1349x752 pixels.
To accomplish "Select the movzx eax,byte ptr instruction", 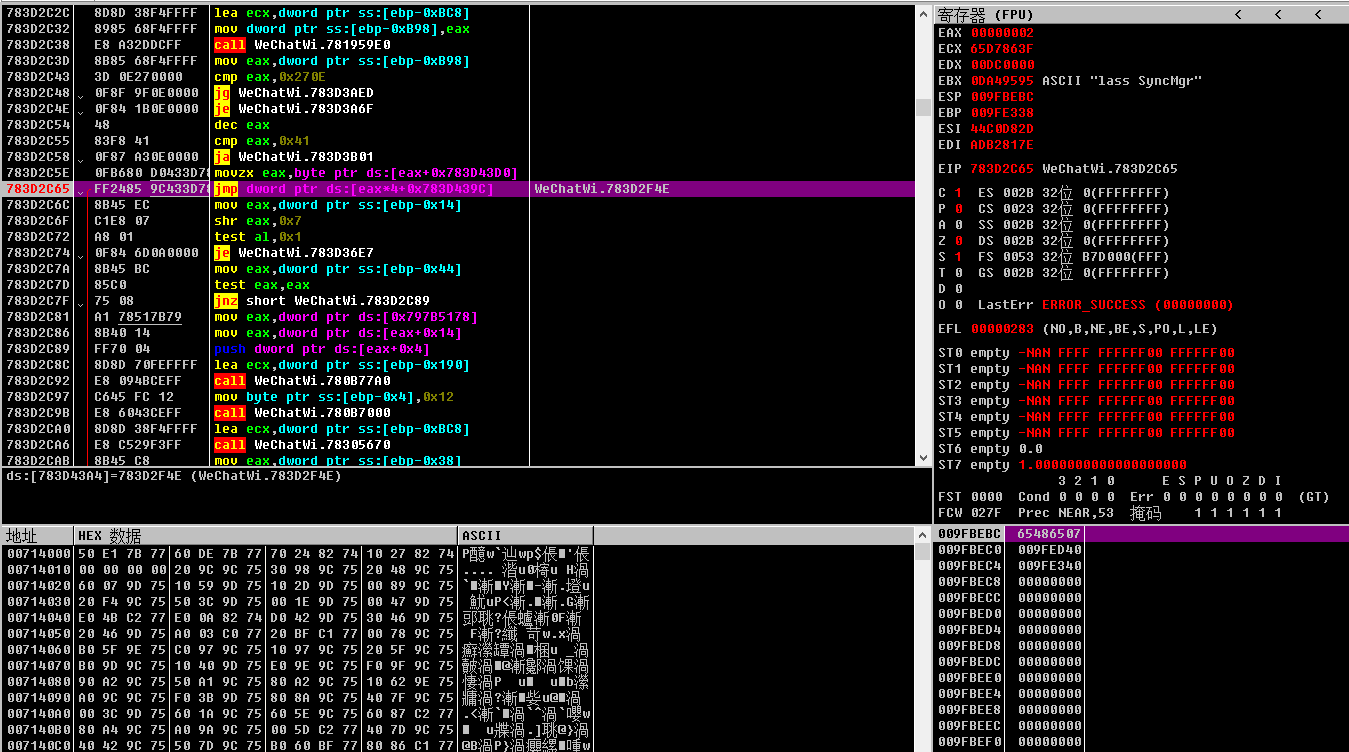I will click(366, 173).
